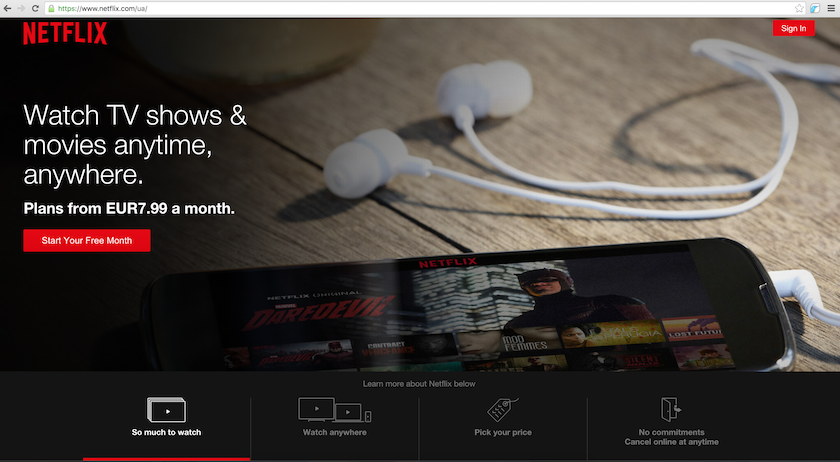Bookmark this page with the star icon
This screenshot has height=462, width=840.
pyautogui.click(x=799, y=9)
